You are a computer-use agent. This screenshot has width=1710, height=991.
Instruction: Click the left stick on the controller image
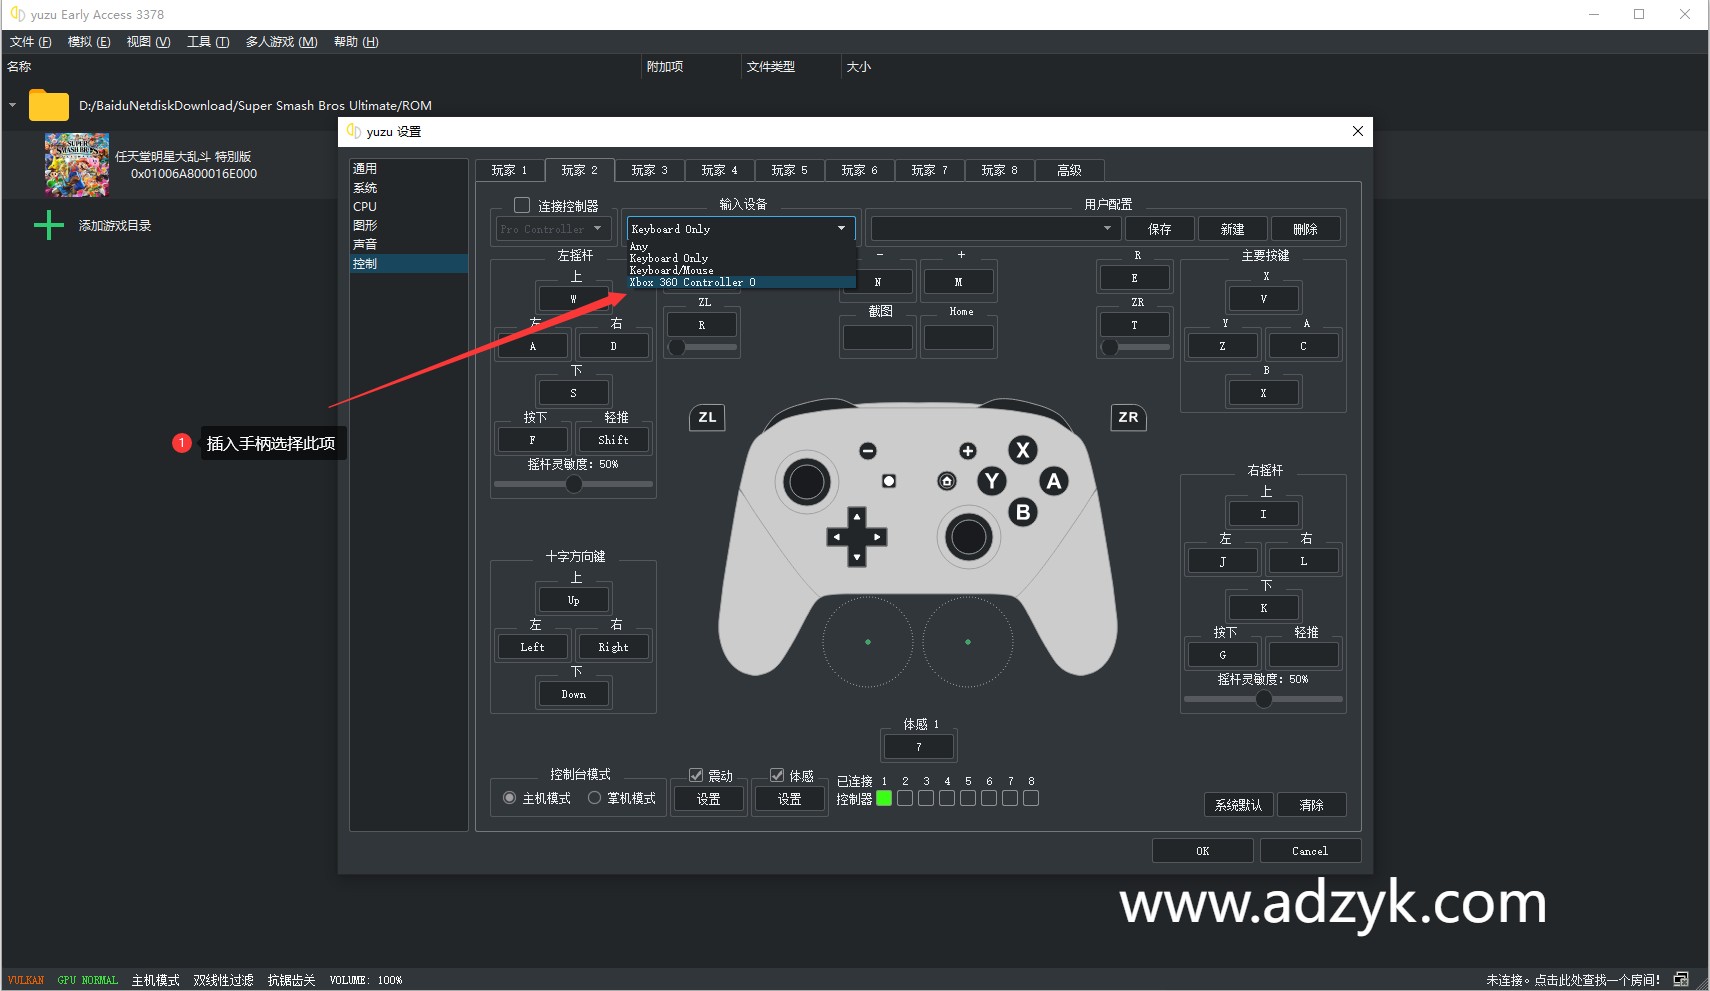[807, 482]
